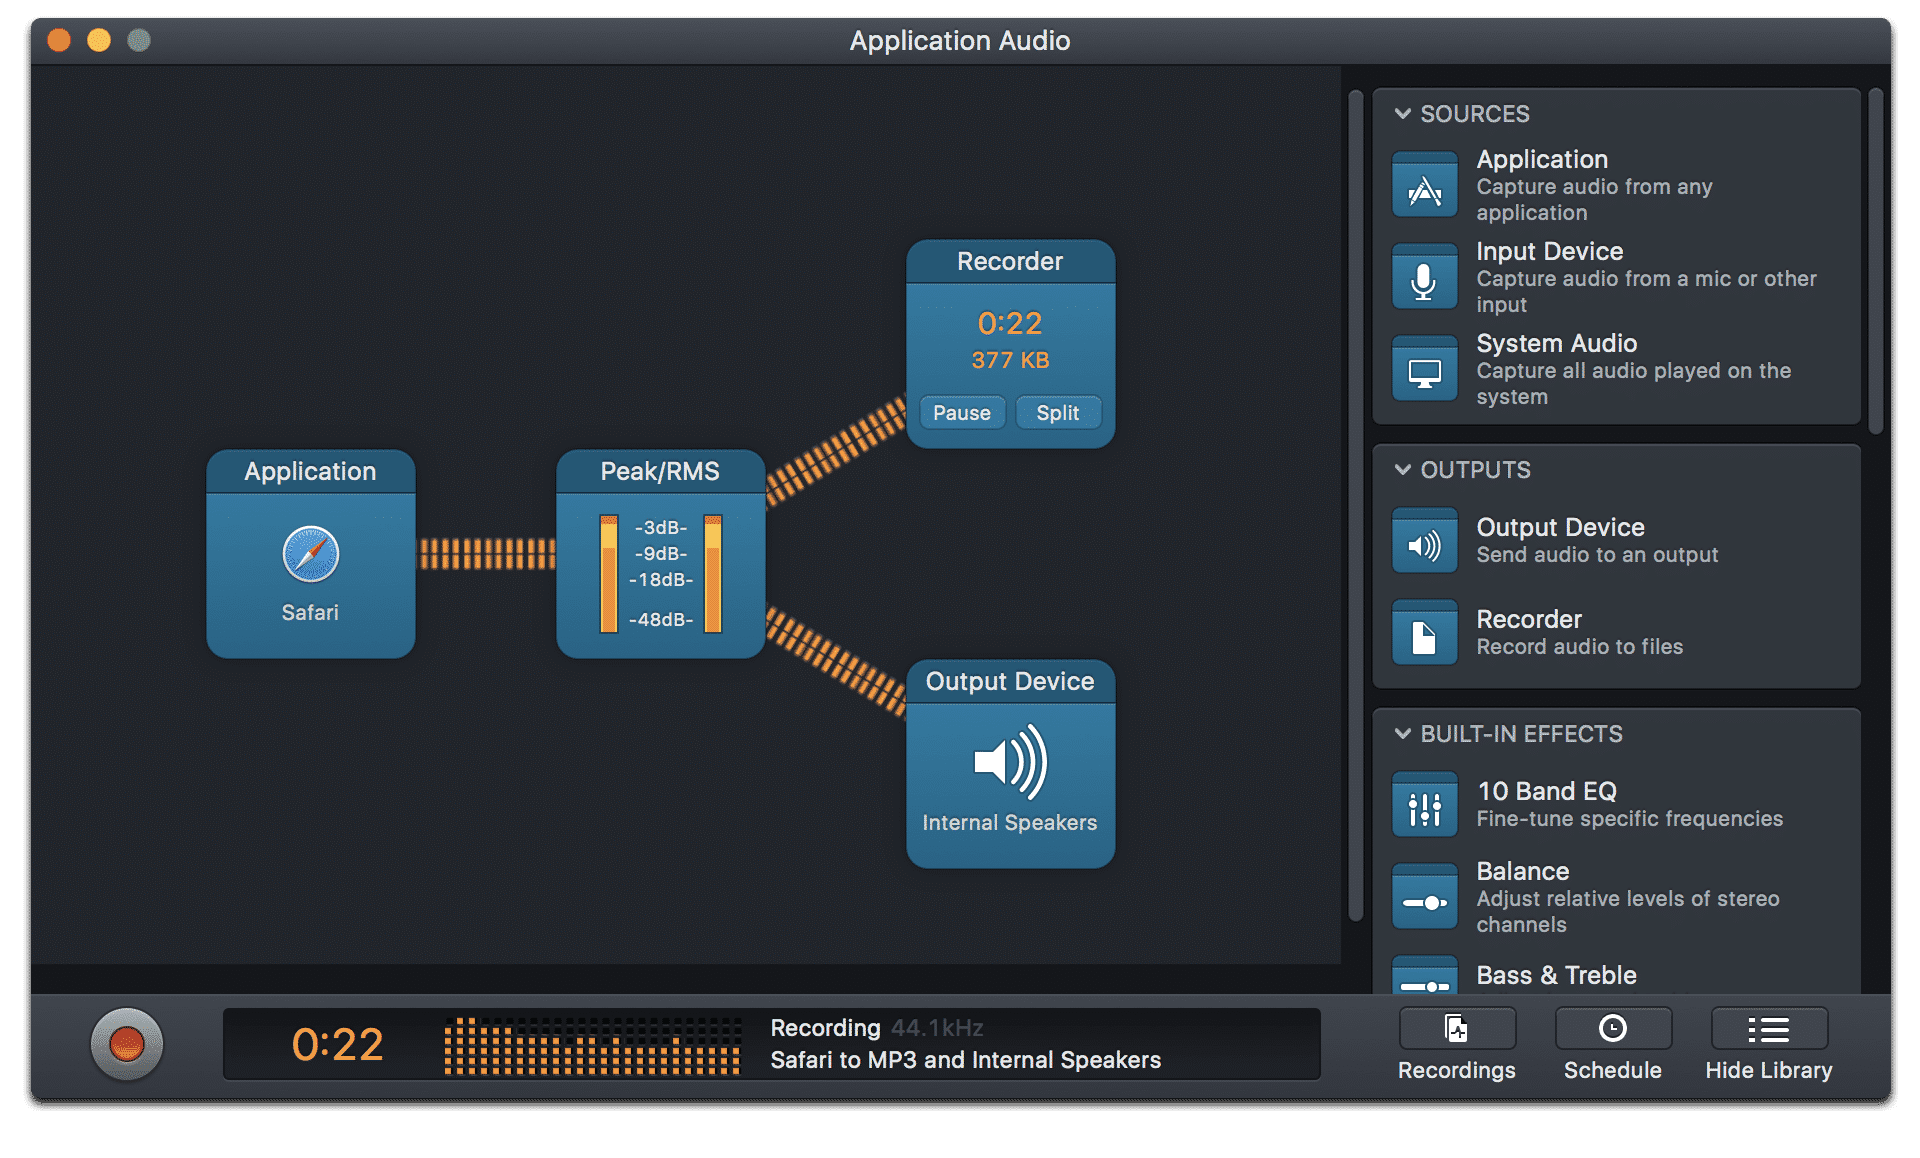Collapse the BUILT-IN EFFECTS section
1920x1158 pixels.
(x=1403, y=734)
